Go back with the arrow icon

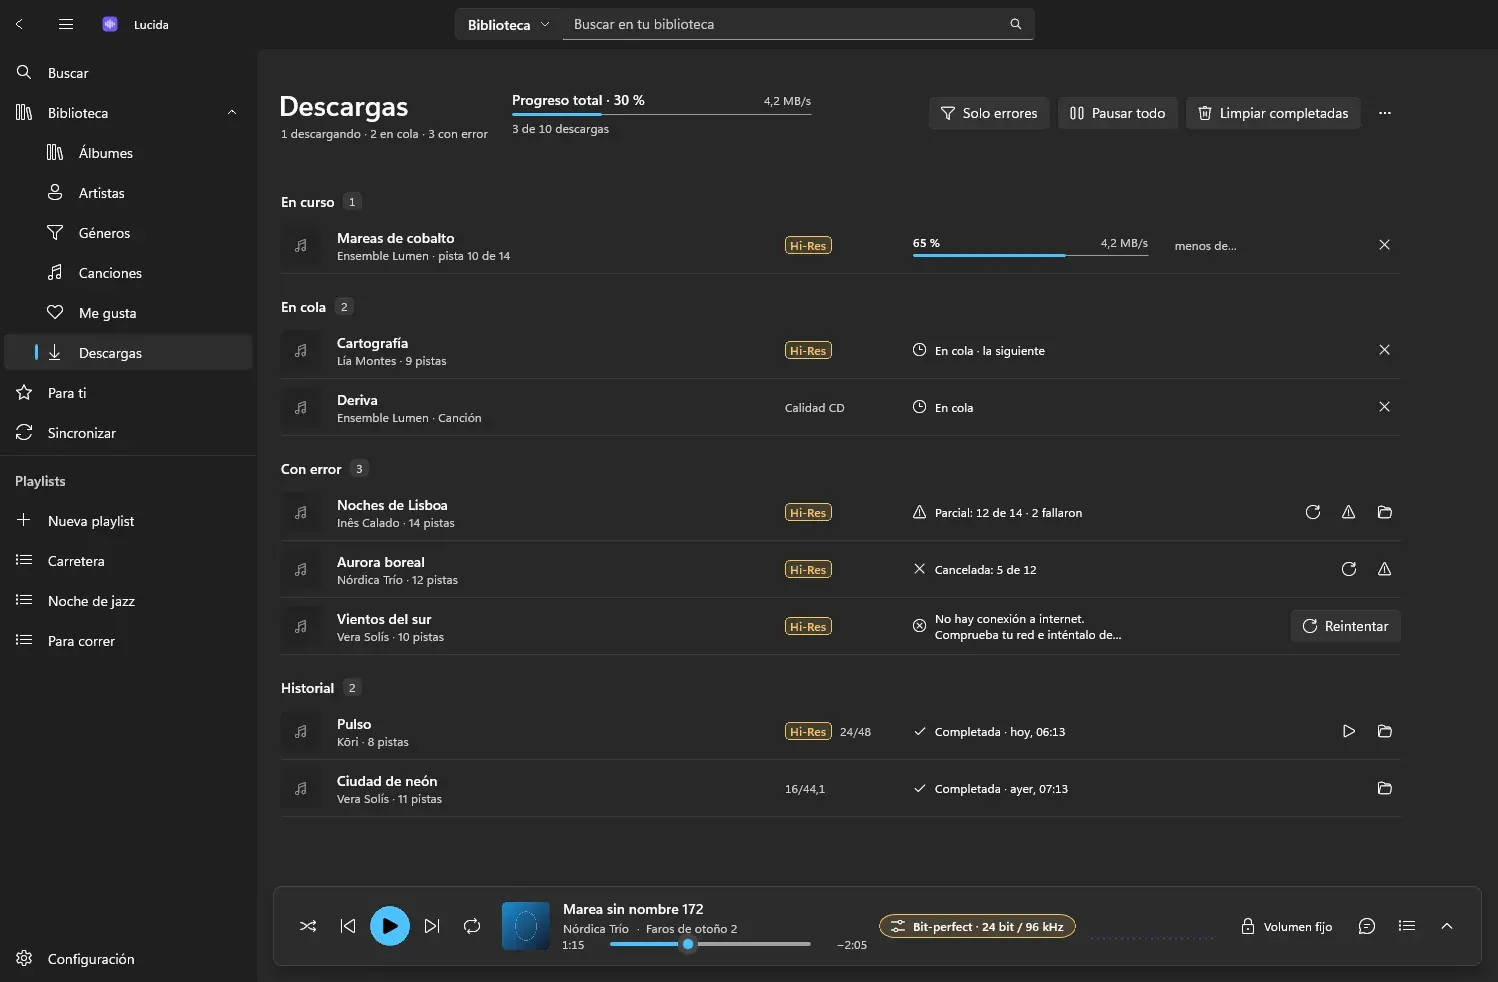[x=19, y=24]
